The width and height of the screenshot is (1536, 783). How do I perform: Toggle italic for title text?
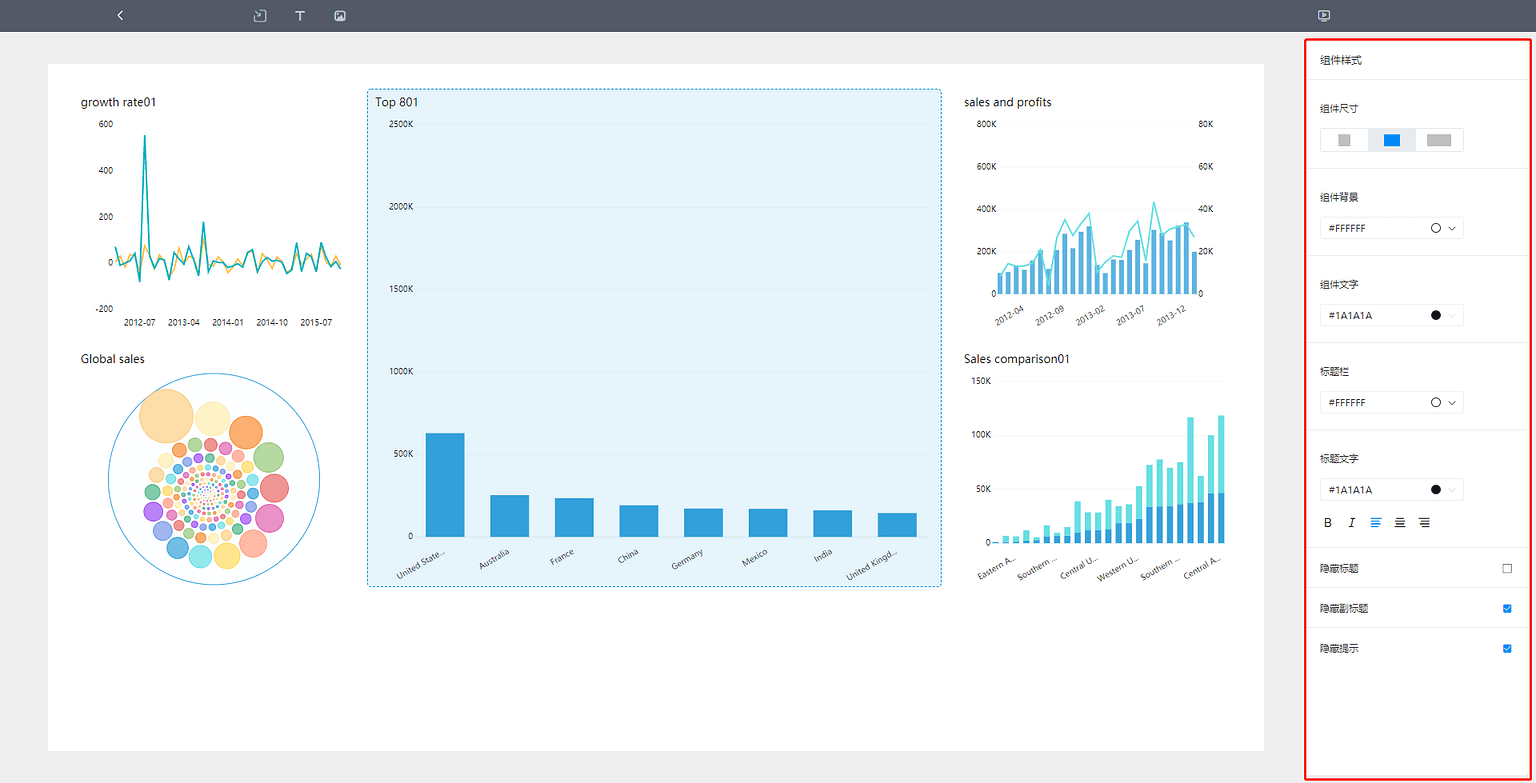click(1352, 522)
